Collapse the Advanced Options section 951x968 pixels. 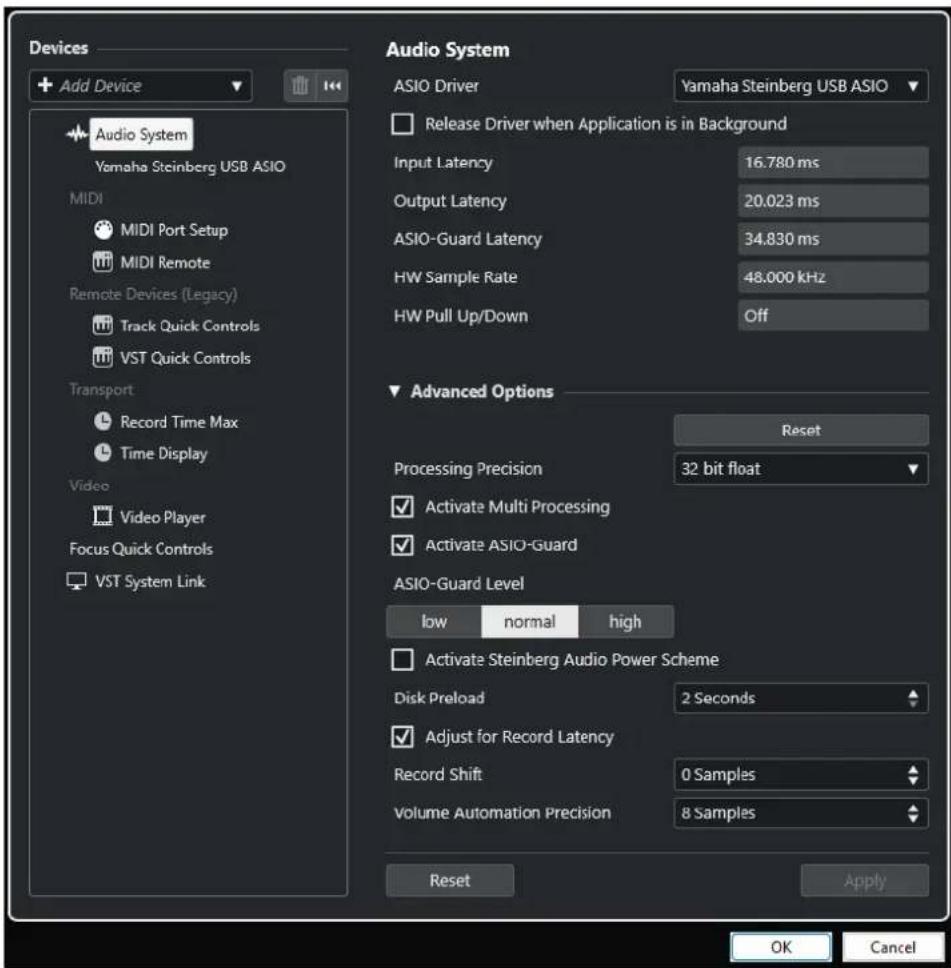pyautogui.click(x=395, y=391)
